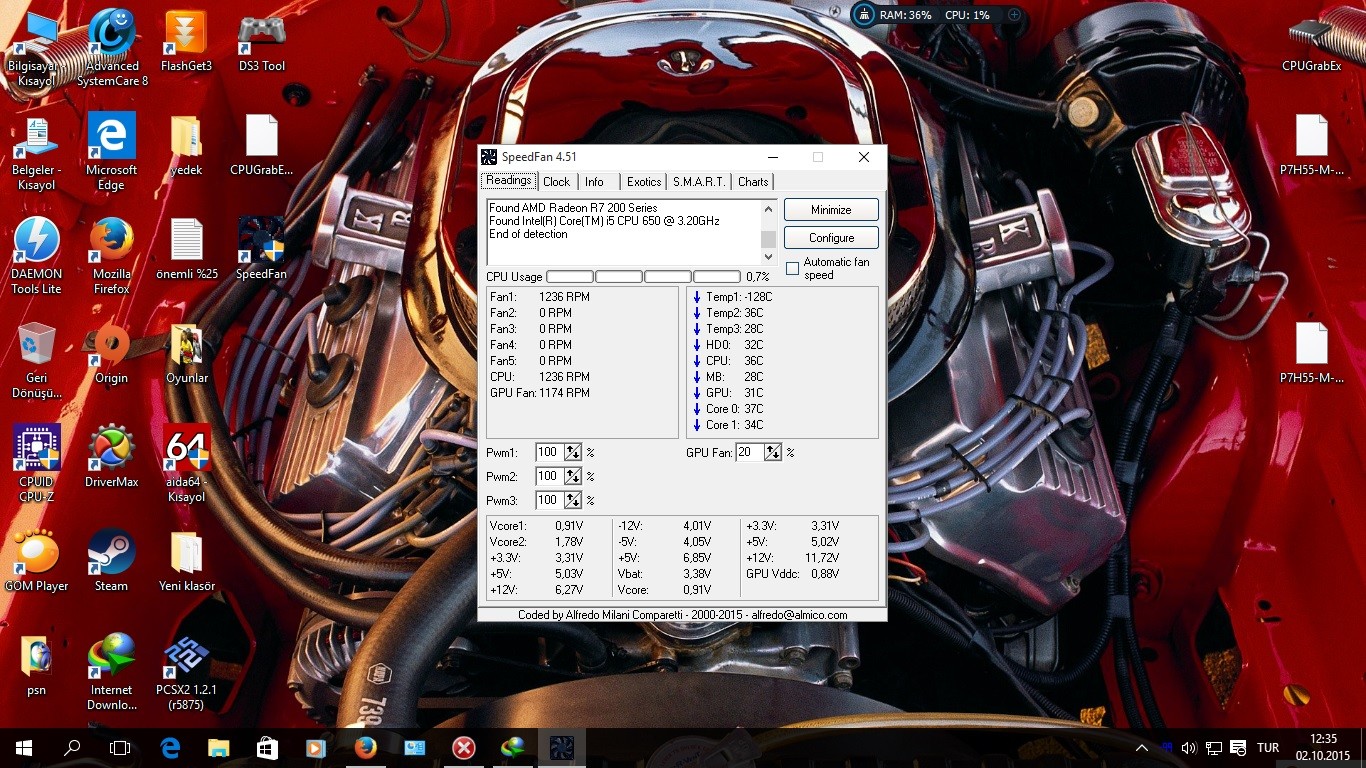Open the Charts tab
Viewport: 1366px width, 768px height.
coord(753,182)
